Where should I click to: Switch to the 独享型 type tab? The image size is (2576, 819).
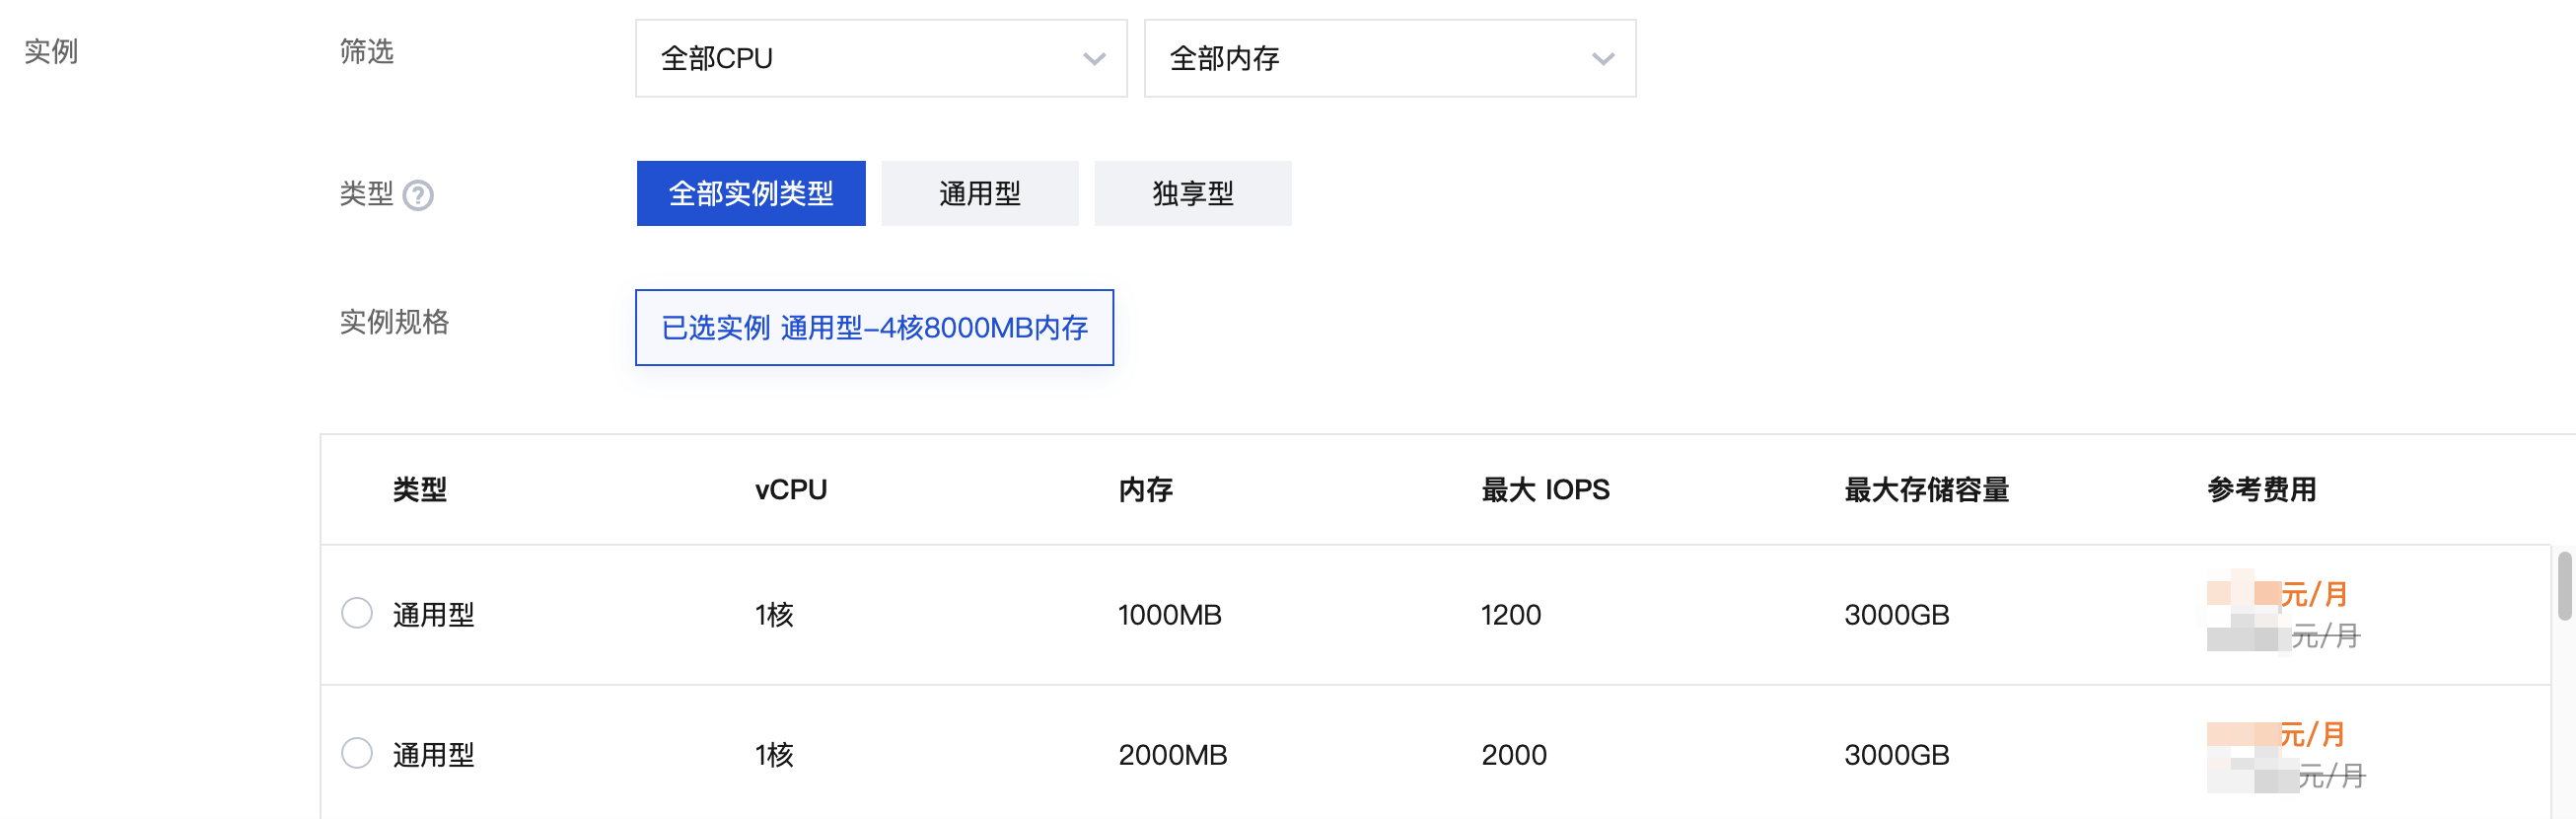pos(1193,193)
